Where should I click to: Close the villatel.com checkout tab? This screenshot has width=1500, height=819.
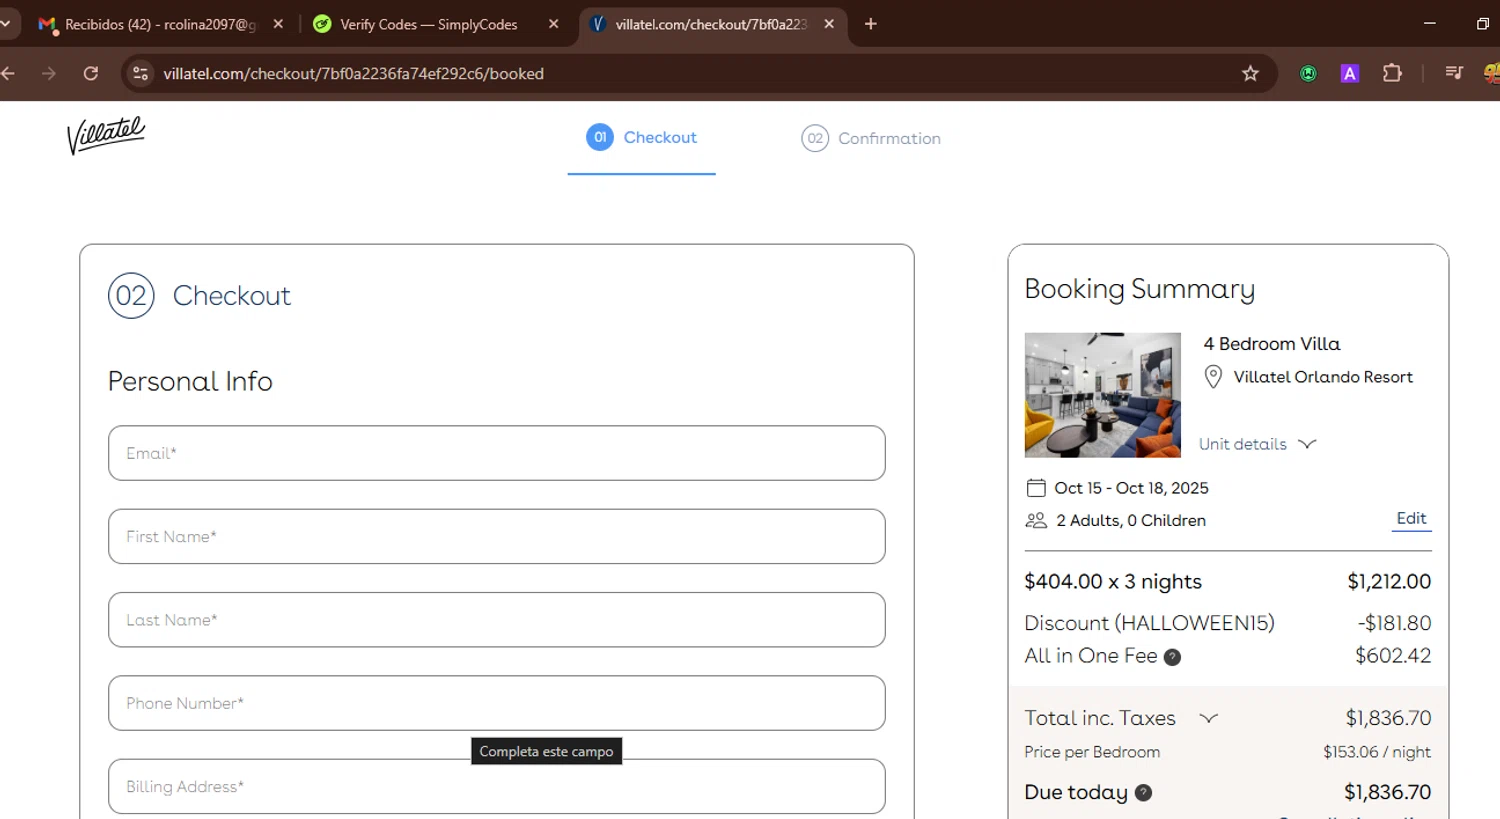click(829, 24)
